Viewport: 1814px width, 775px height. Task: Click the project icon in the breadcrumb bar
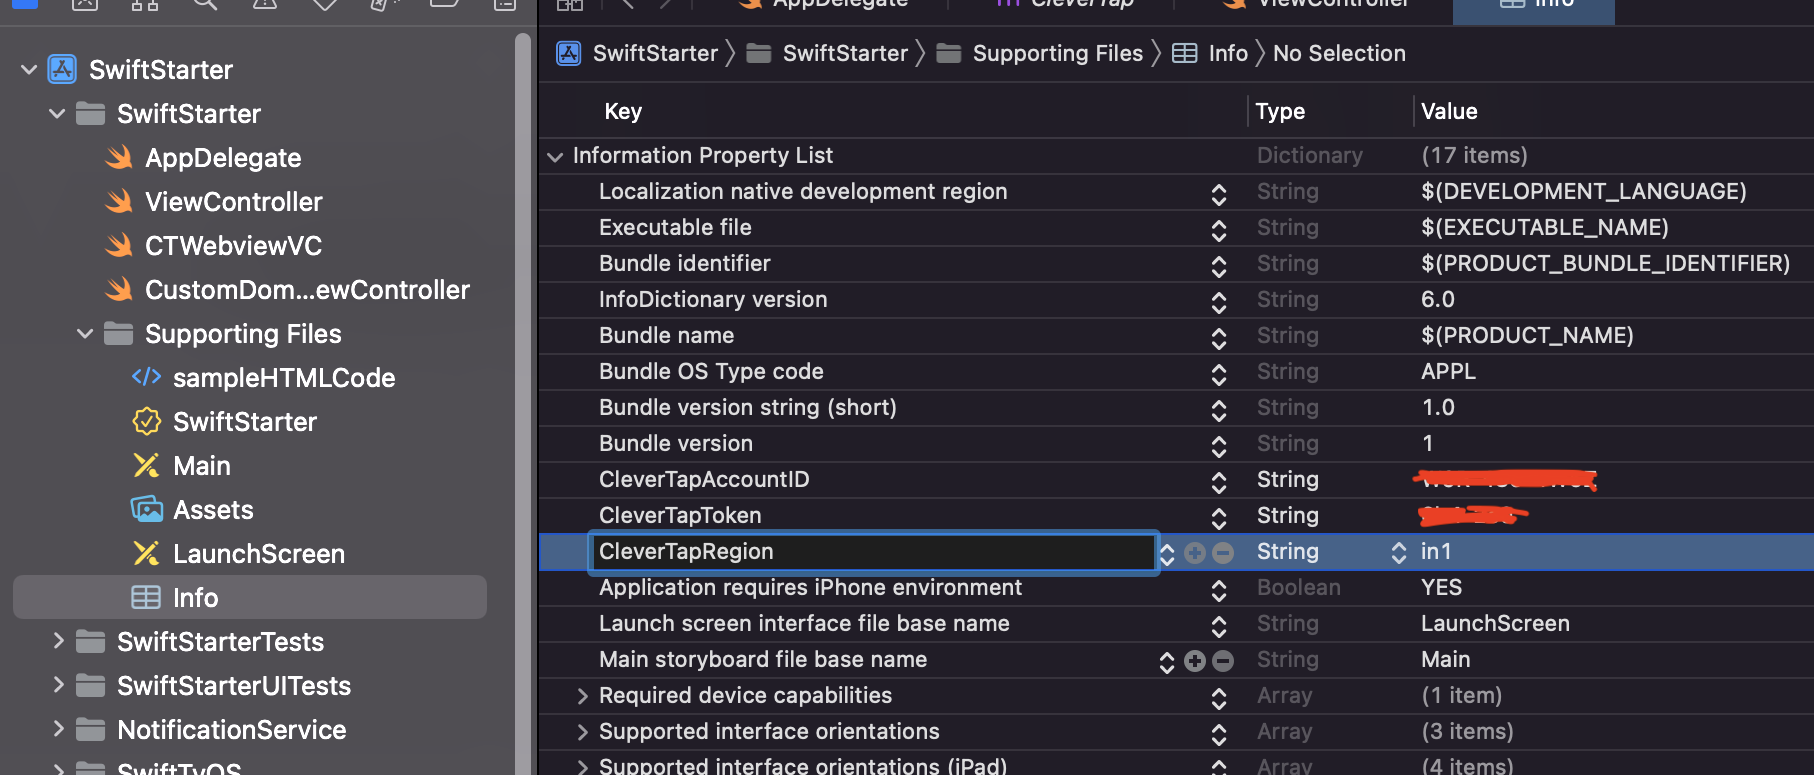tap(569, 53)
